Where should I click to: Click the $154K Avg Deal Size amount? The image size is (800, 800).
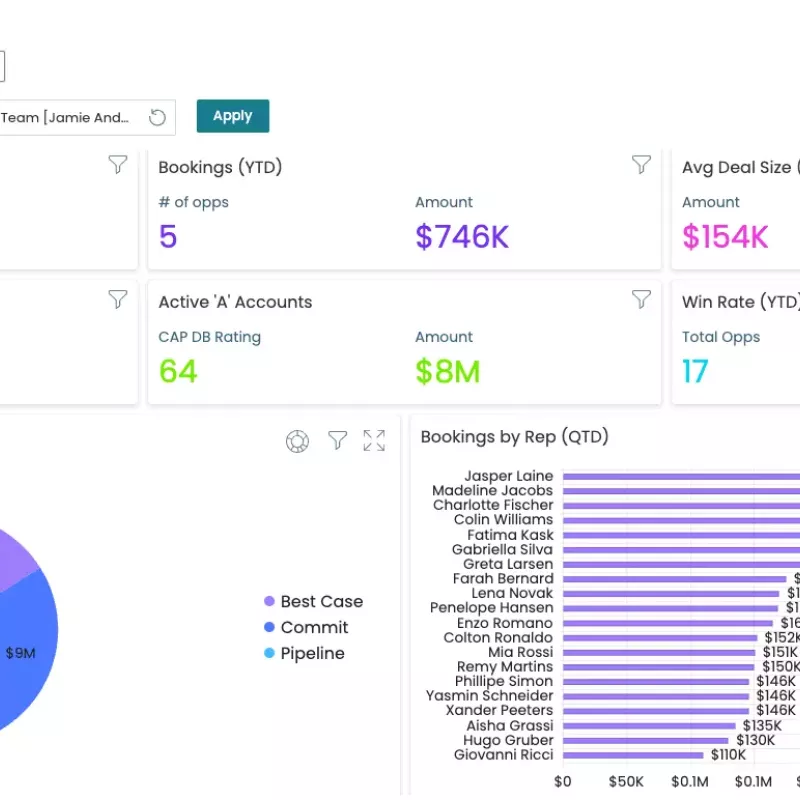click(x=725, y=237)
